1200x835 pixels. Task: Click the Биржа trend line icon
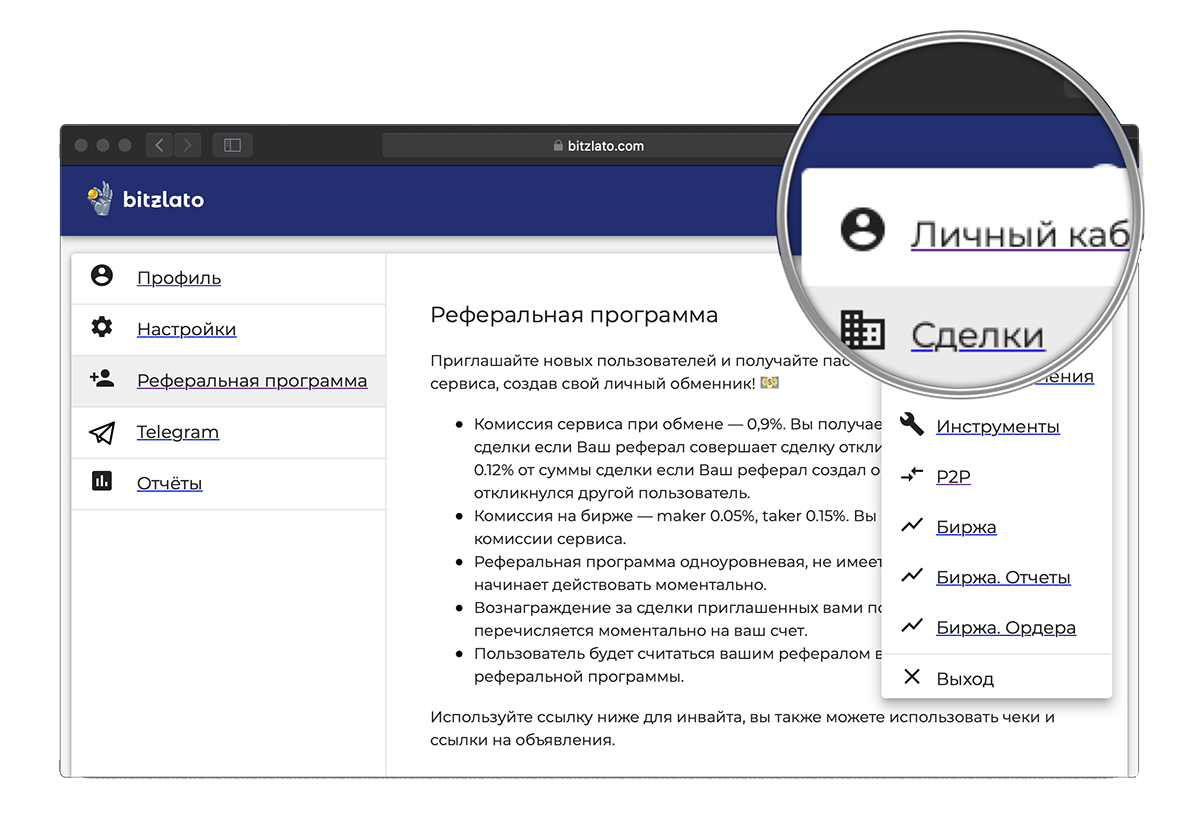click(x=911, y=525)
